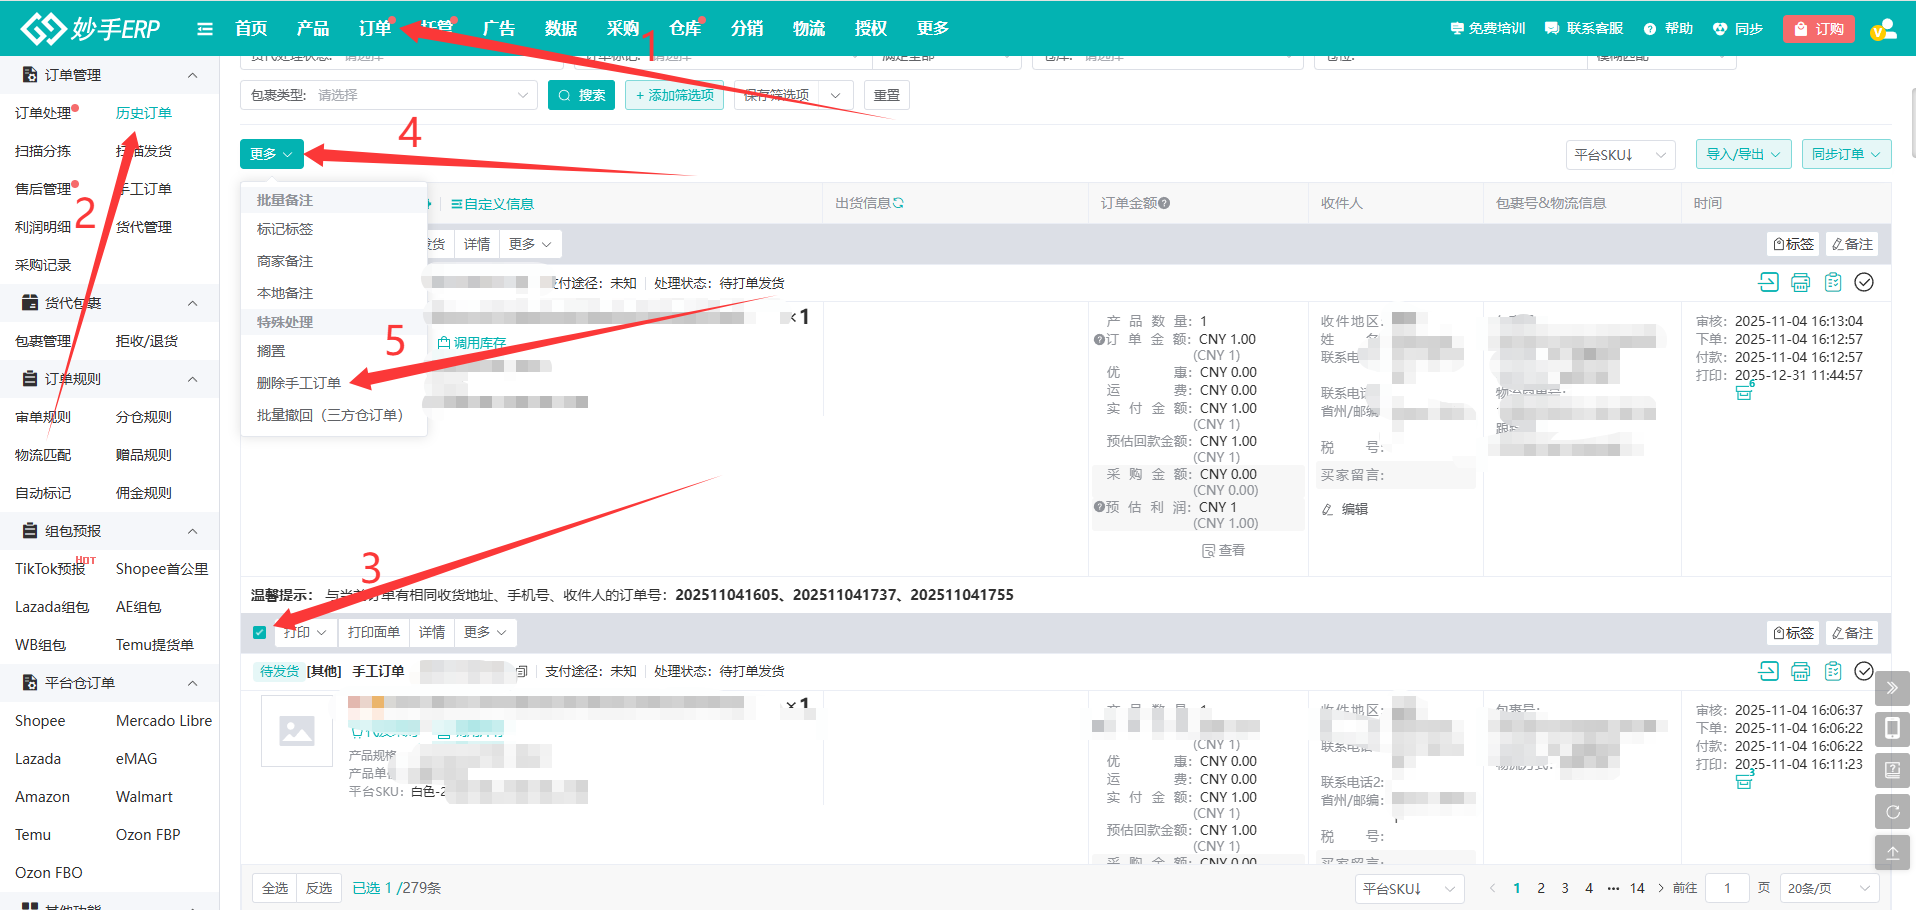Image resolution: width=1916 pixels, height=910 pixels.
Task: Click the 查看 link under order amount
Action: 1224,550
